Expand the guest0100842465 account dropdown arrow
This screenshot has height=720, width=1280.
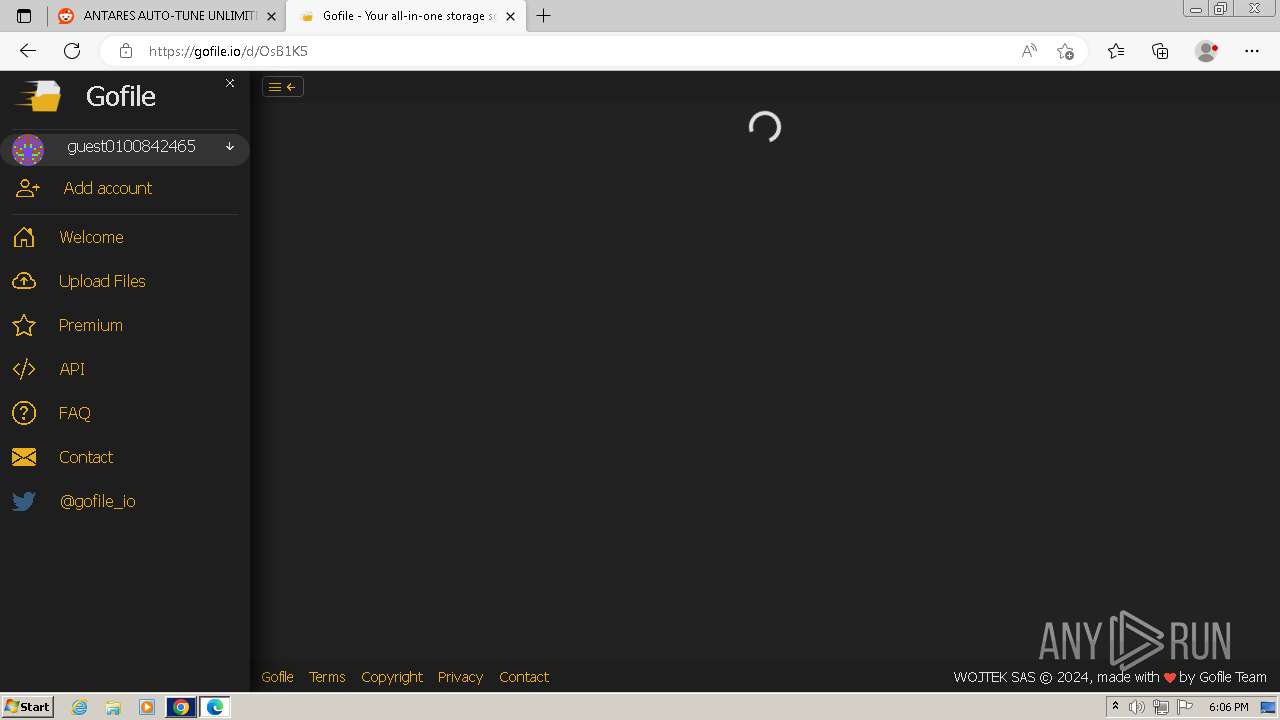230,146
